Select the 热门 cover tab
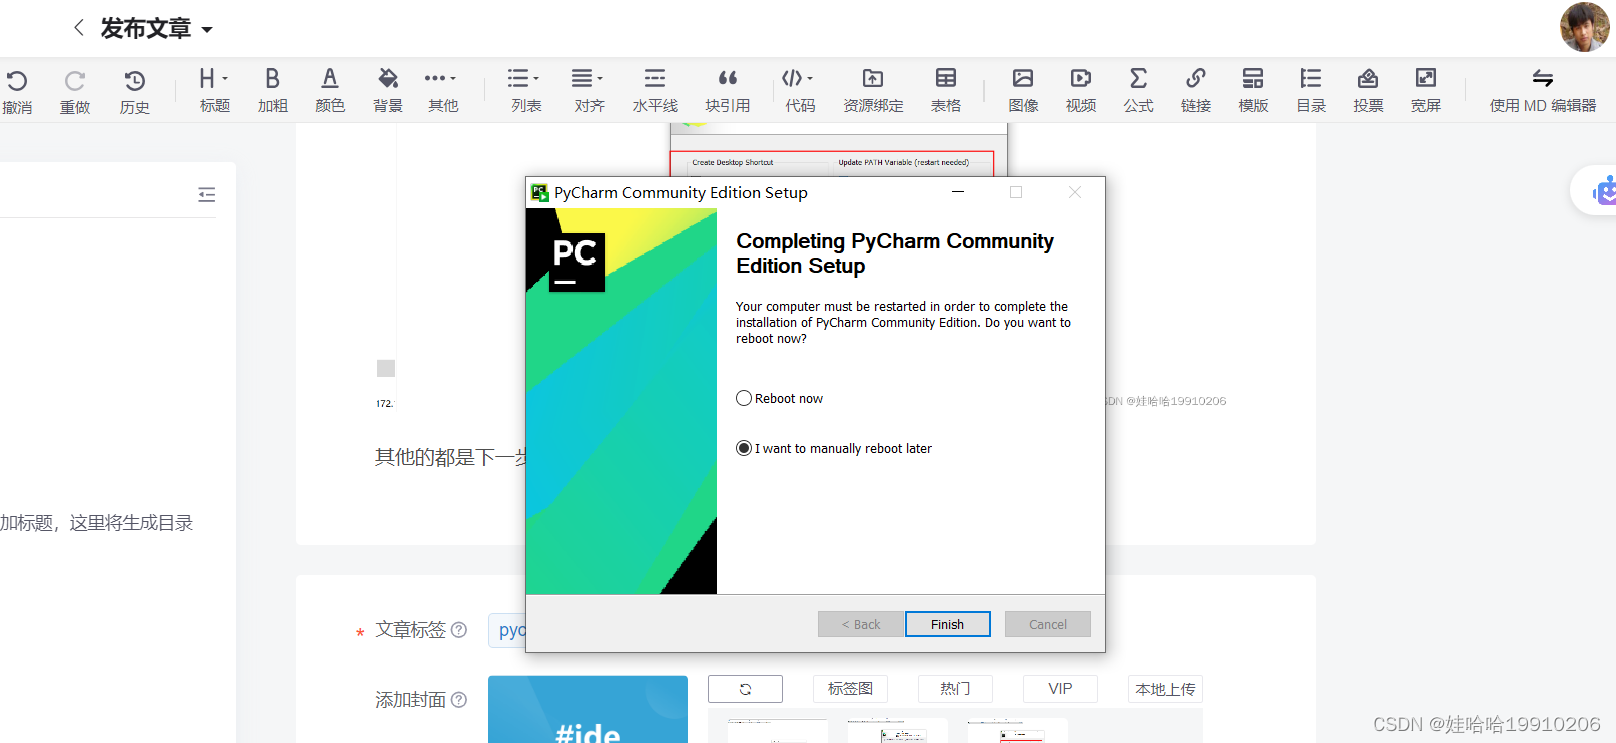The height and width of the screenshot is (743, 1616). pos(955,689)
